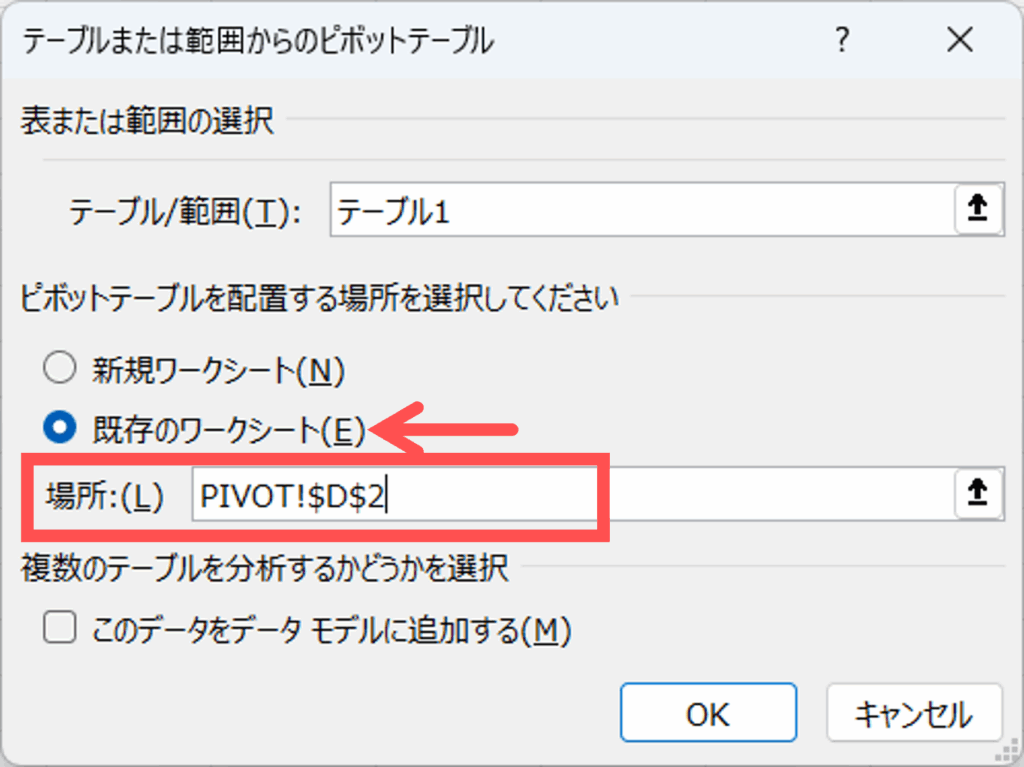Click the dialog title テーブルまたは範囲からのピボットテーブル
The image size is (1024, 767).
tap(257, 41)
